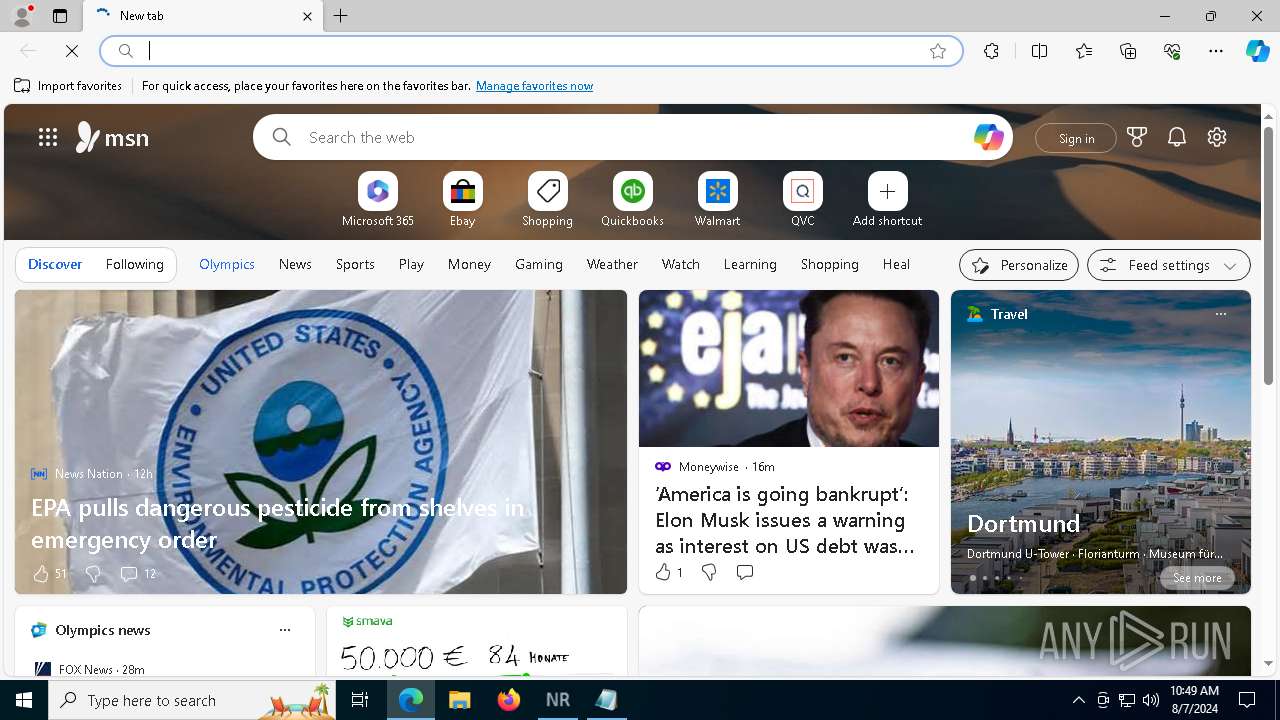Screen dimensions: 1280x720
Task: Click the Sign in button
Action: pos(1076,138)
